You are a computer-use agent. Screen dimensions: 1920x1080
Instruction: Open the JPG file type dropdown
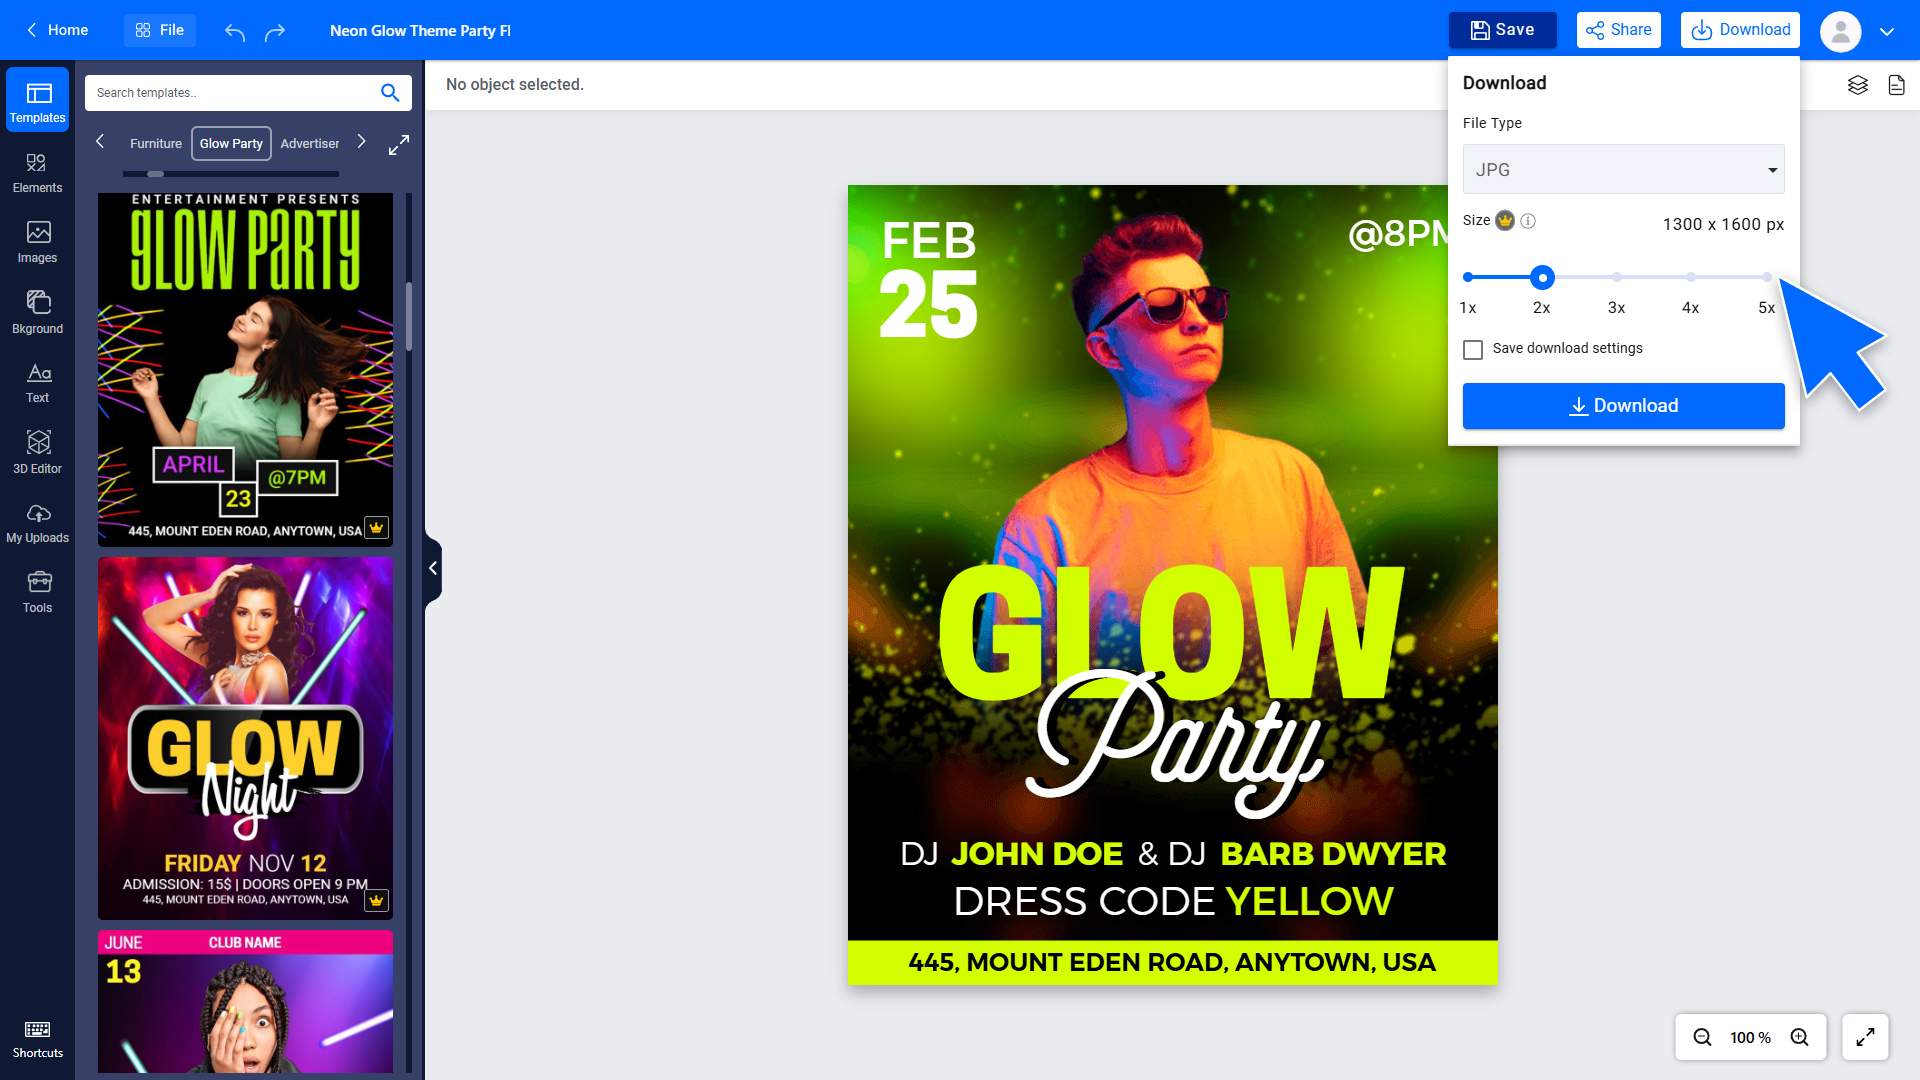click(1623, 170)
